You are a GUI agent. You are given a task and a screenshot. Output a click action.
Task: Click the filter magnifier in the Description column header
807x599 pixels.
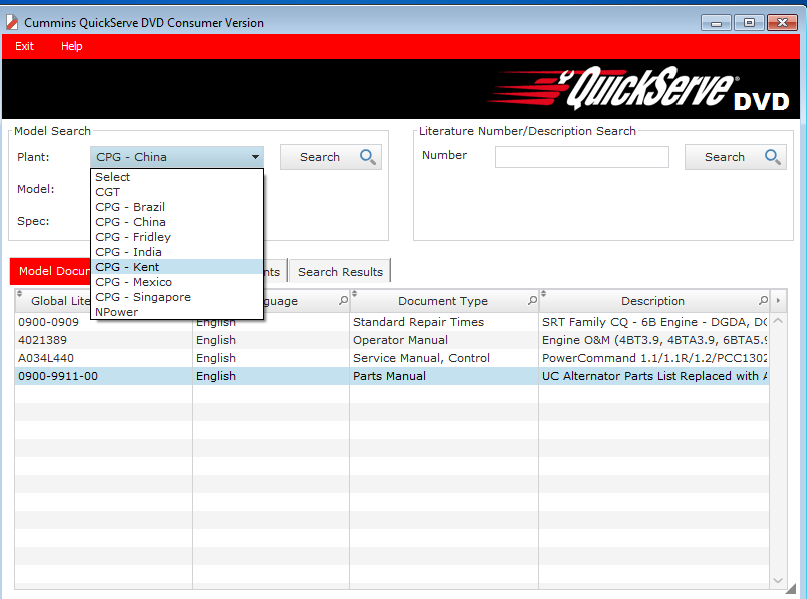click(763, 301)
